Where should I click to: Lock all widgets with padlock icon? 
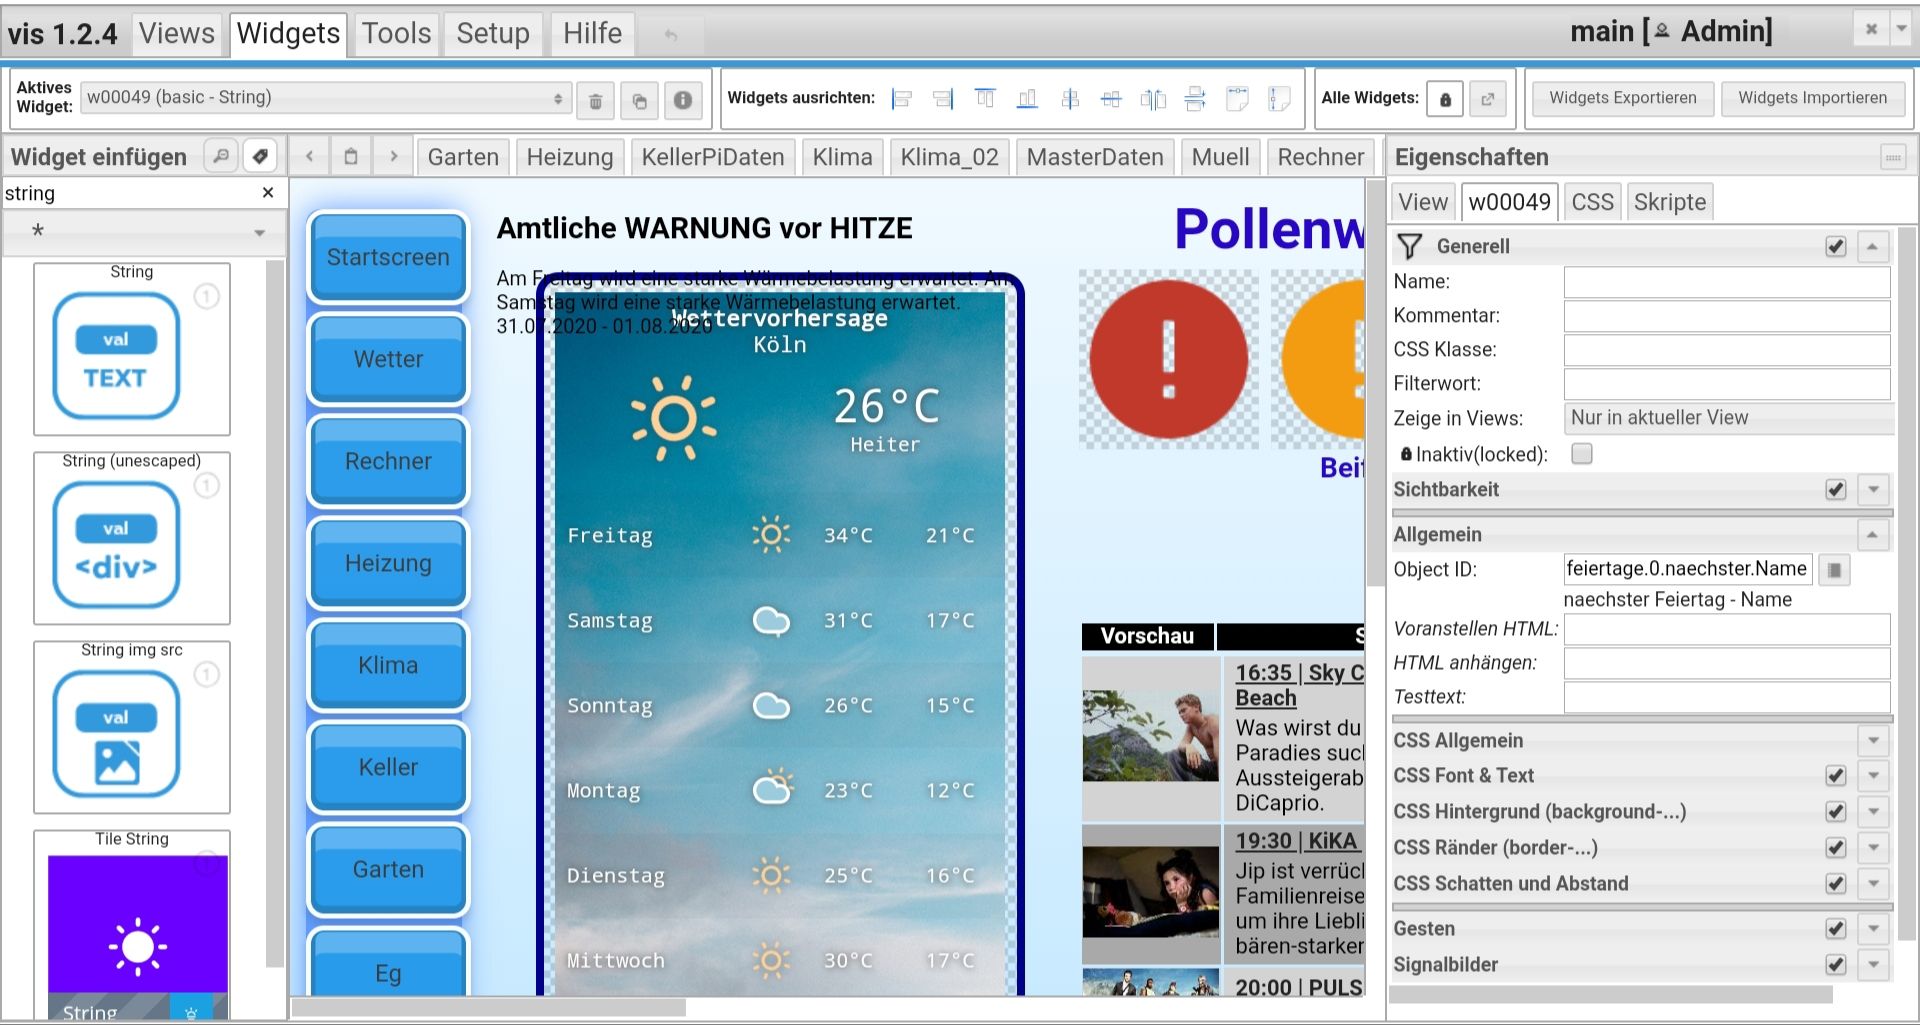[1445, 99]
